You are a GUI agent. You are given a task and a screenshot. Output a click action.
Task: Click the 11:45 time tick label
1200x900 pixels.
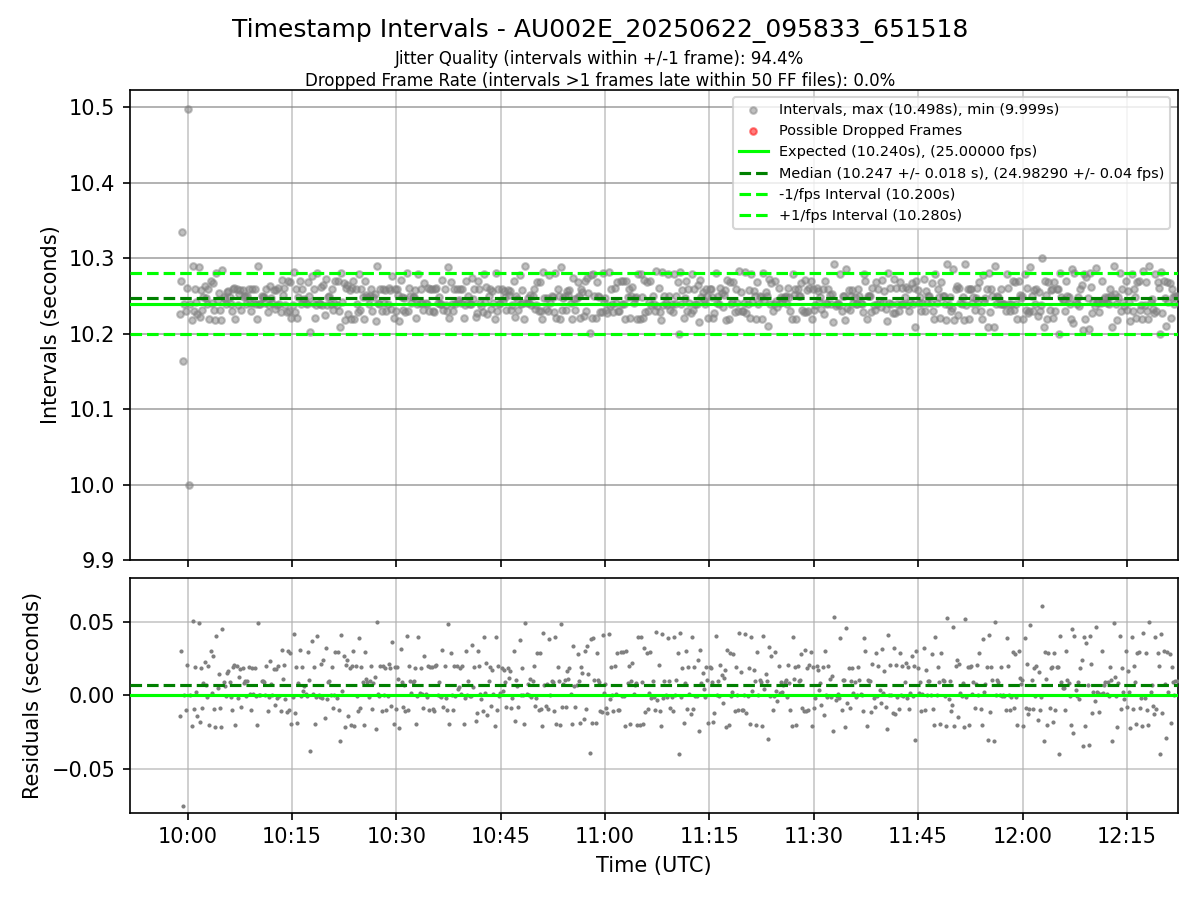(918, 836)
